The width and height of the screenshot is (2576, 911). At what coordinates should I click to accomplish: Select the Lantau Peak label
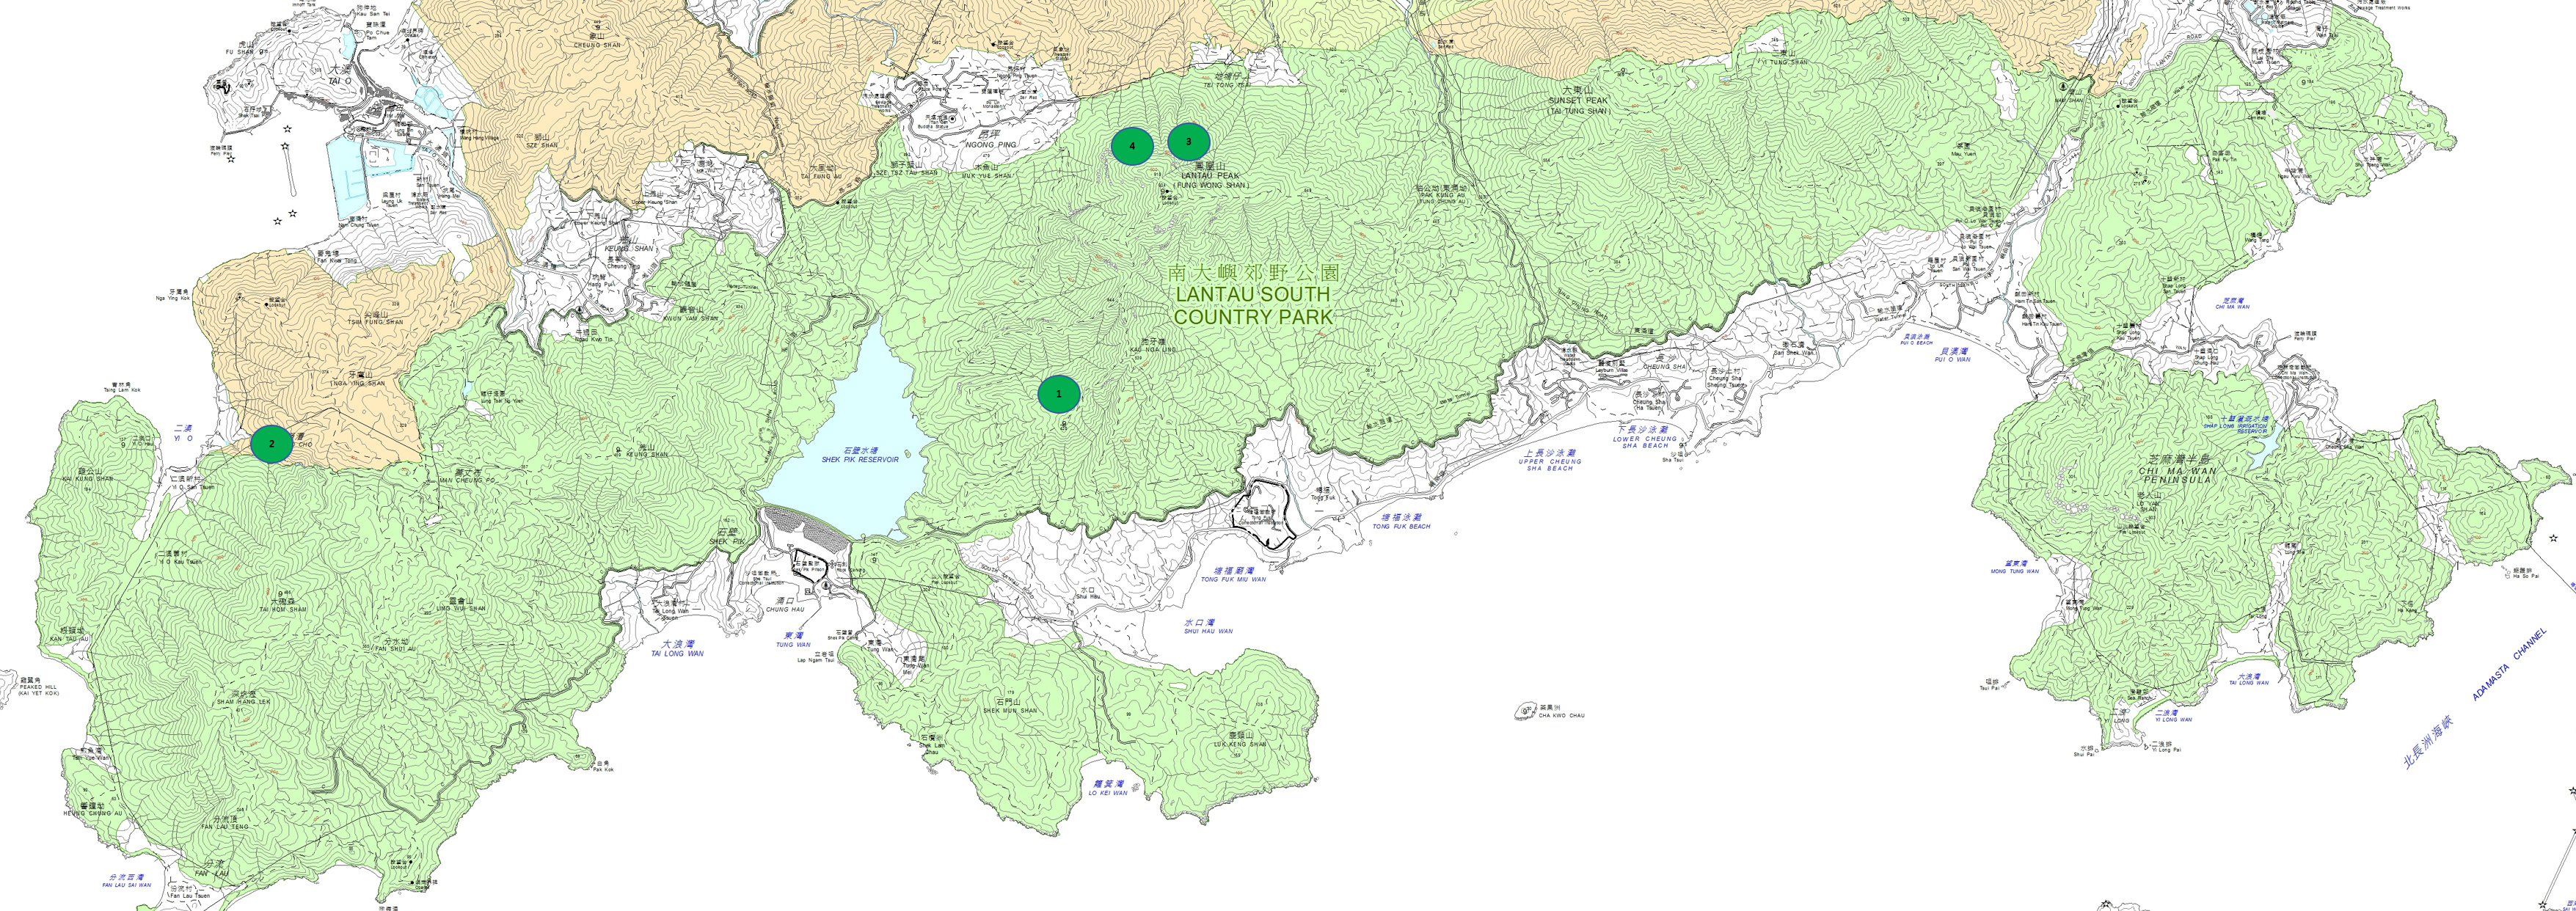tap(1211, 176)
